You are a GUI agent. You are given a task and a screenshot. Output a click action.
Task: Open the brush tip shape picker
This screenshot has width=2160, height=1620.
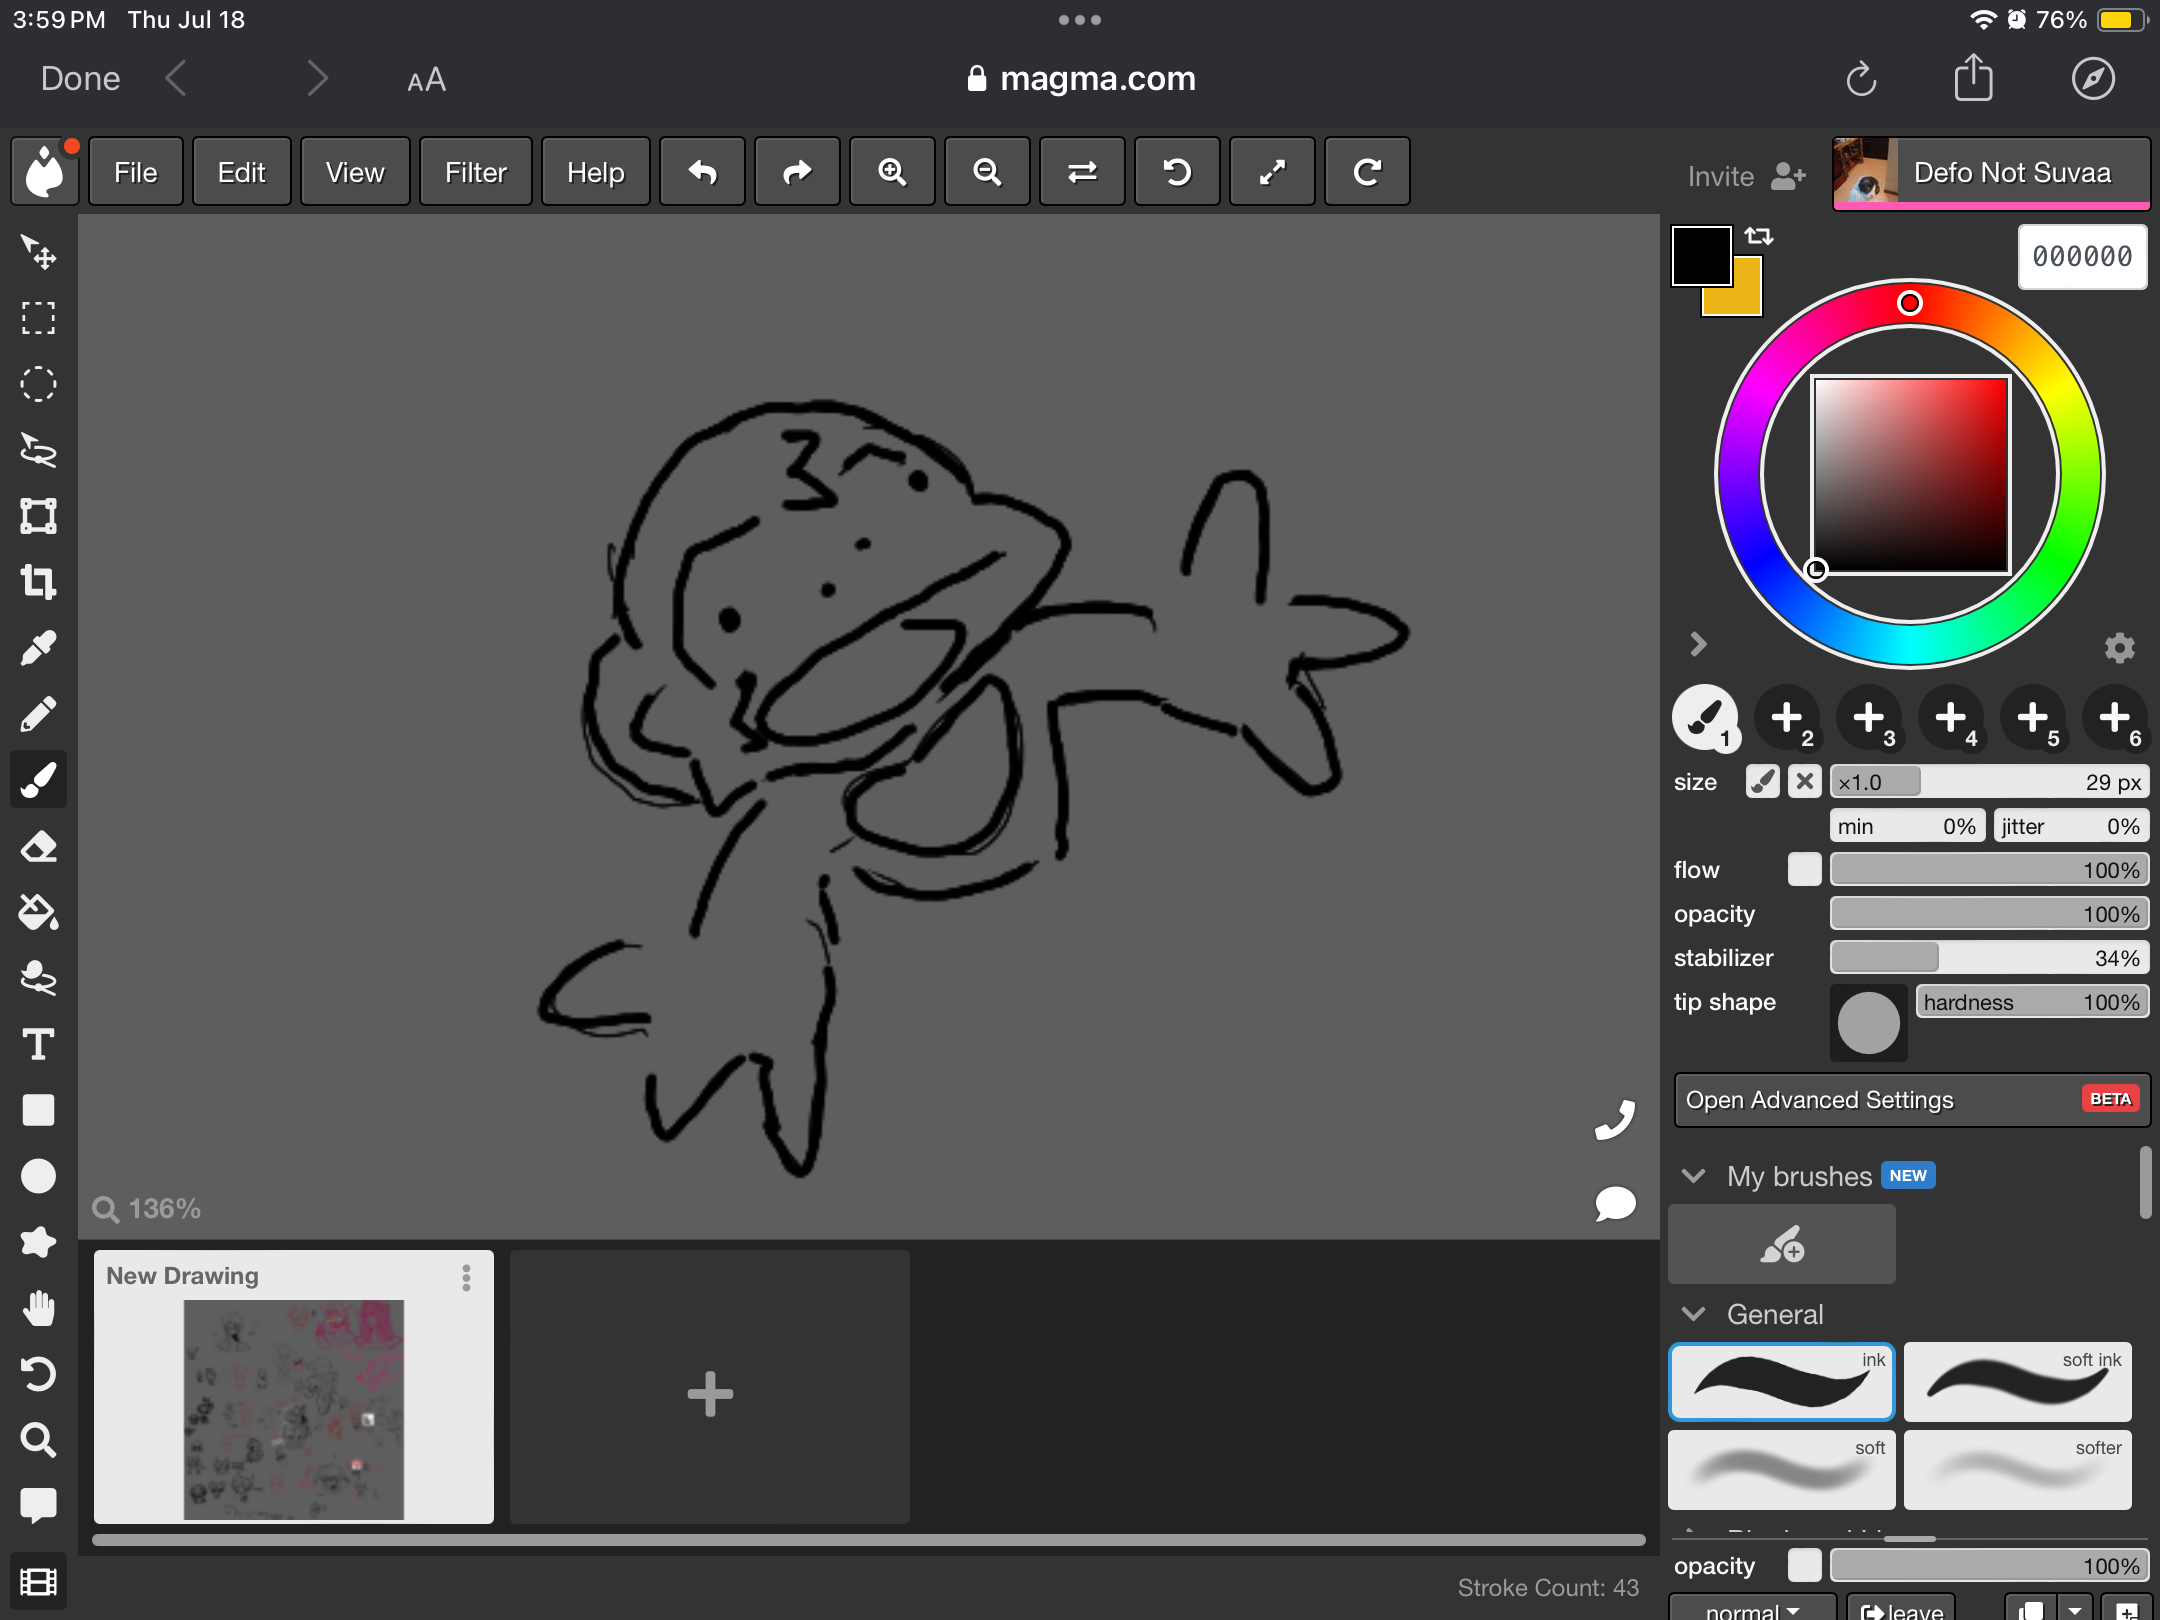click(1868, 1023)
